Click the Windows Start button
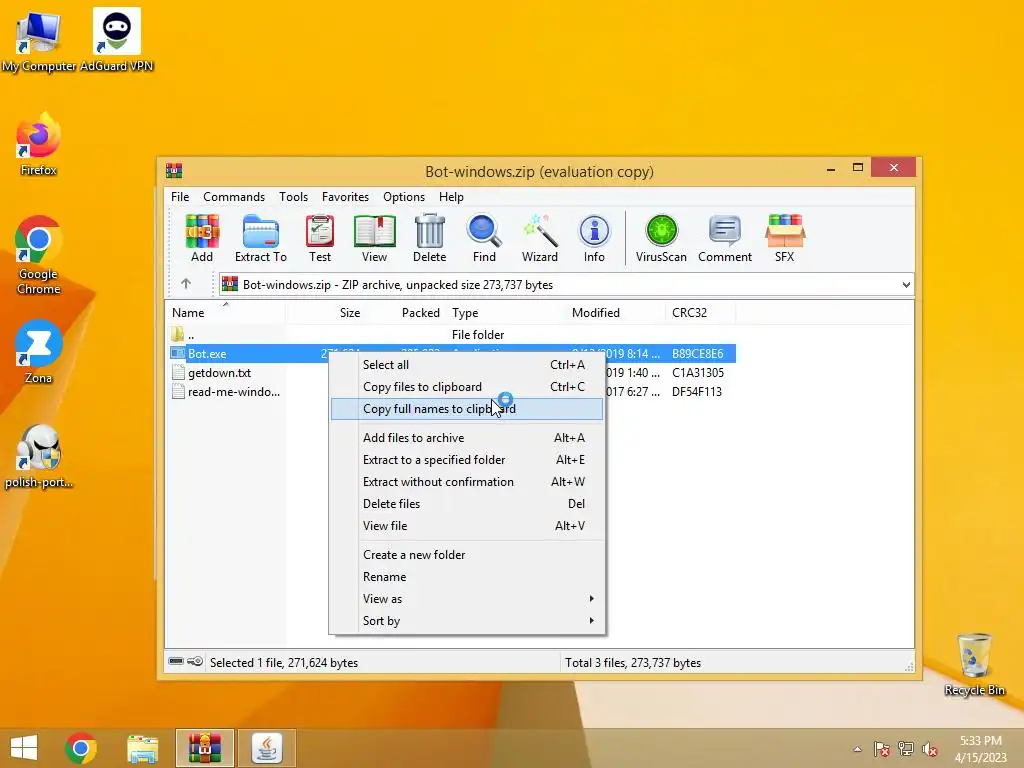This screenshot has width=1024, height=768. (x=24, y=748)
